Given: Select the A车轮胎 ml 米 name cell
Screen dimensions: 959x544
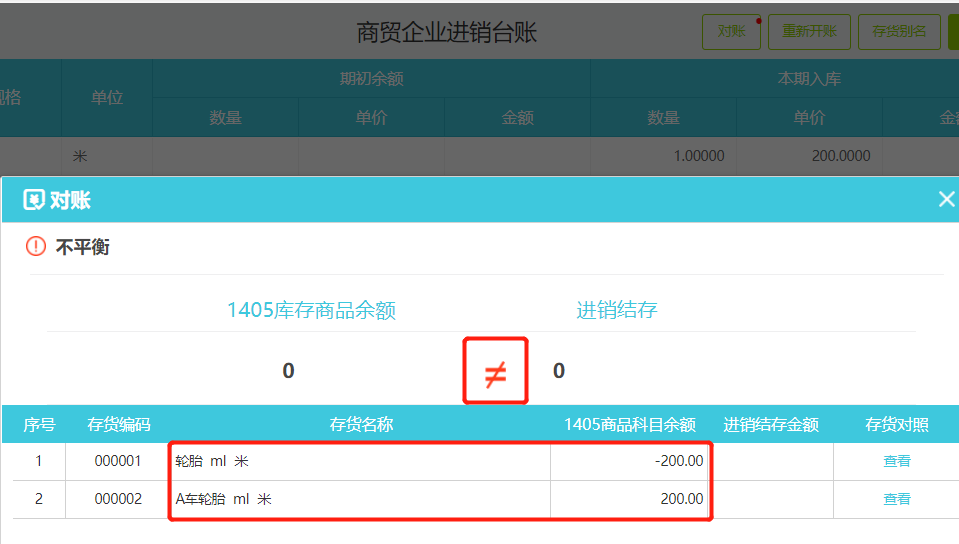Looking at the screenshot, I should pos(360,499).
